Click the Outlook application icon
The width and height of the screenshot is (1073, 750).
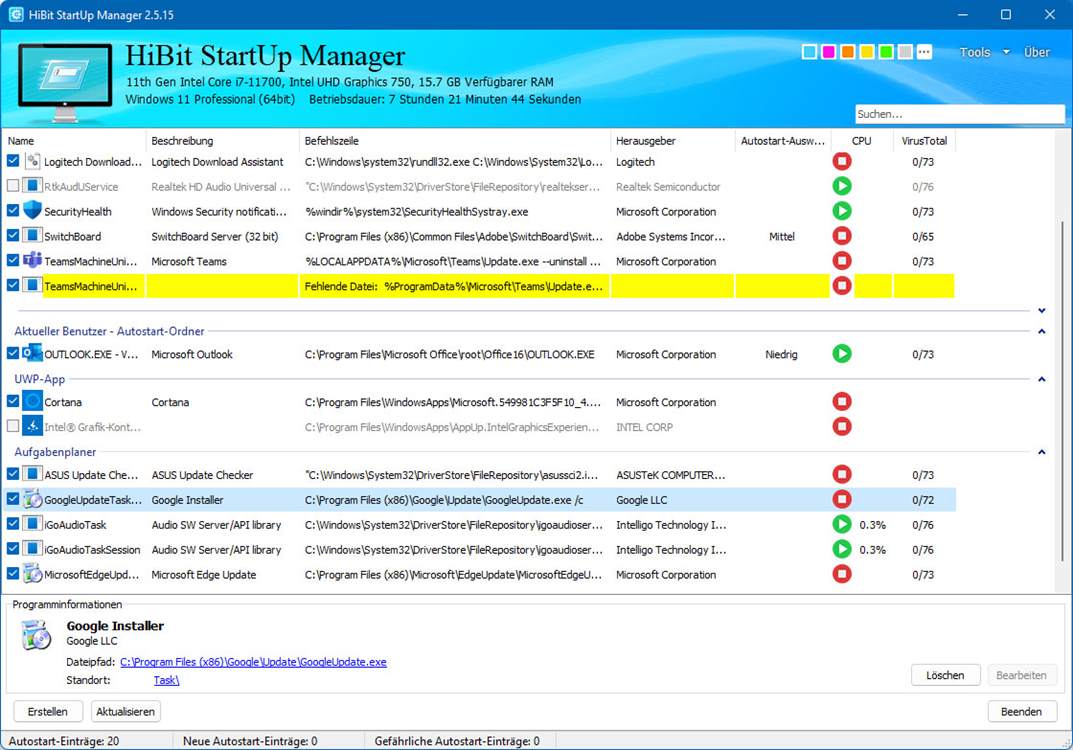[32, 354]
